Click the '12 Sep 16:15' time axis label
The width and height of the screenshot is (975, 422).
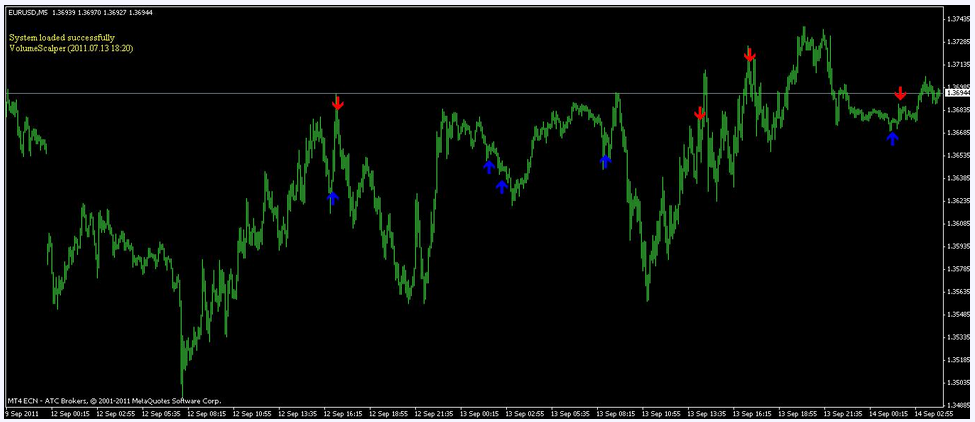click(343, 413)
